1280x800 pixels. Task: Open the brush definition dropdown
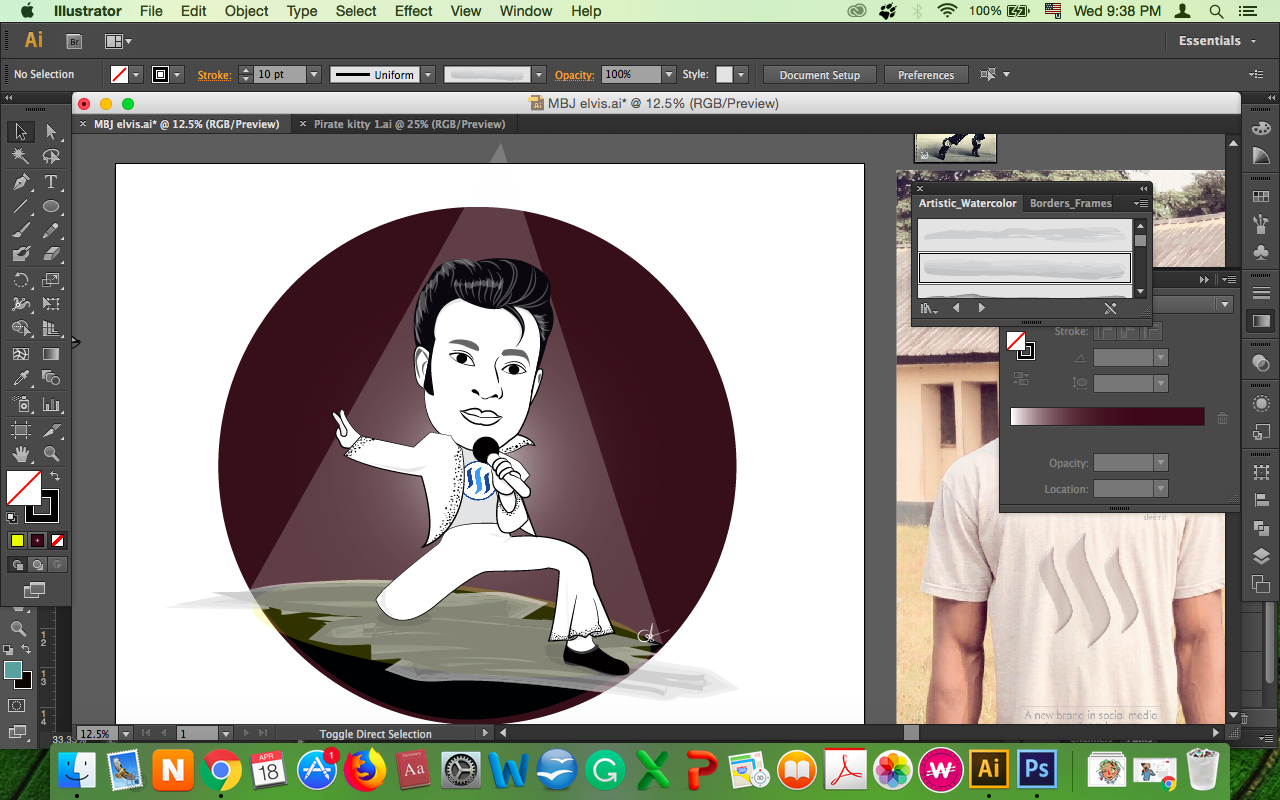coord(539,75)
